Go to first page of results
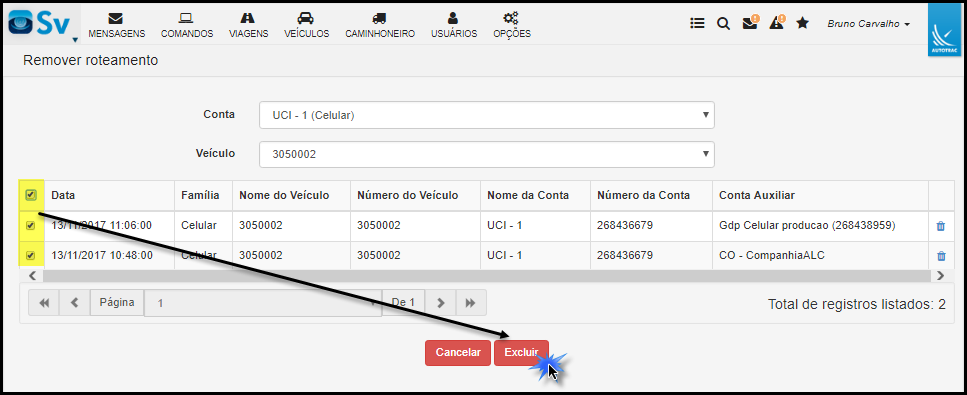Image resolution: width=967 pixels, height=395 pixels. 44,302
